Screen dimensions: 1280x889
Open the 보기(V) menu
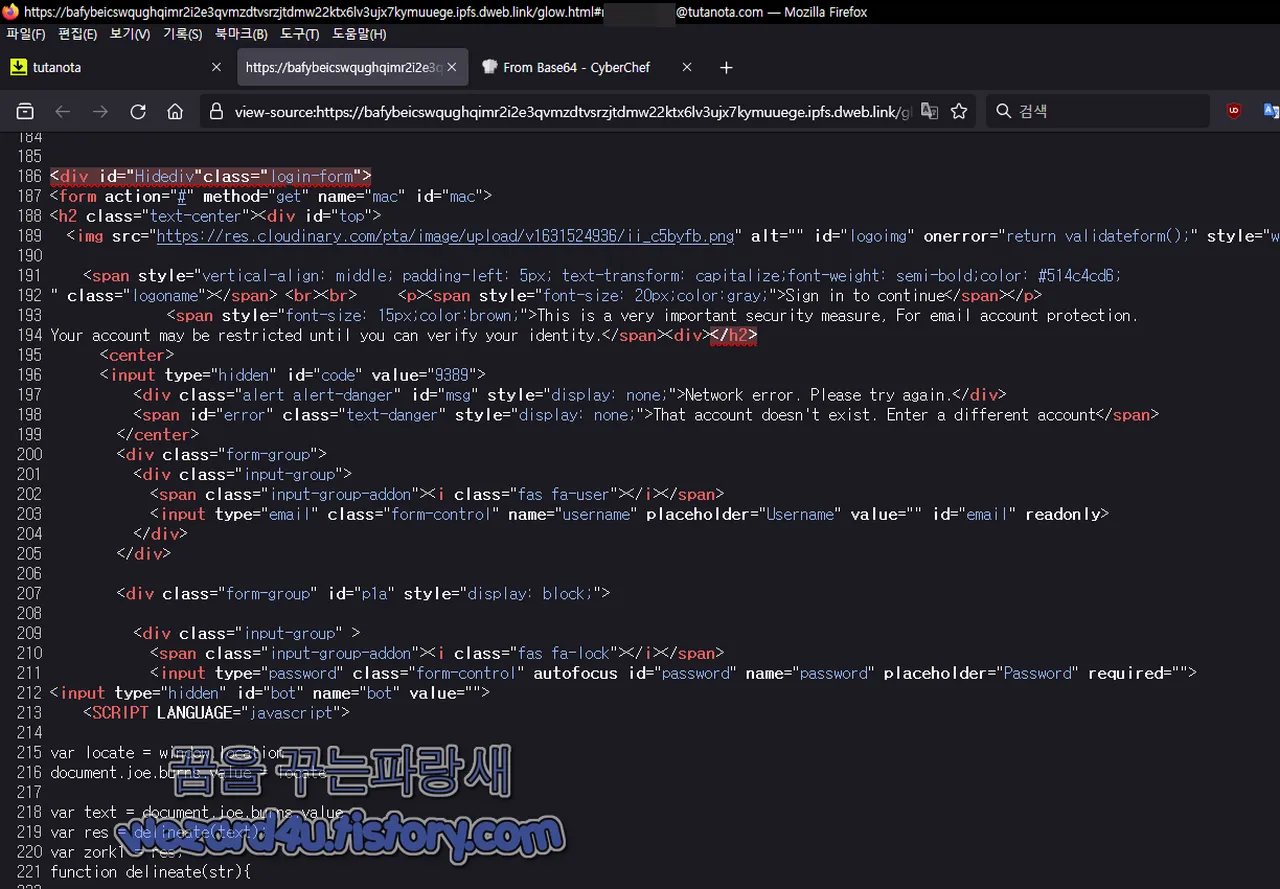[x=130, y=34]
